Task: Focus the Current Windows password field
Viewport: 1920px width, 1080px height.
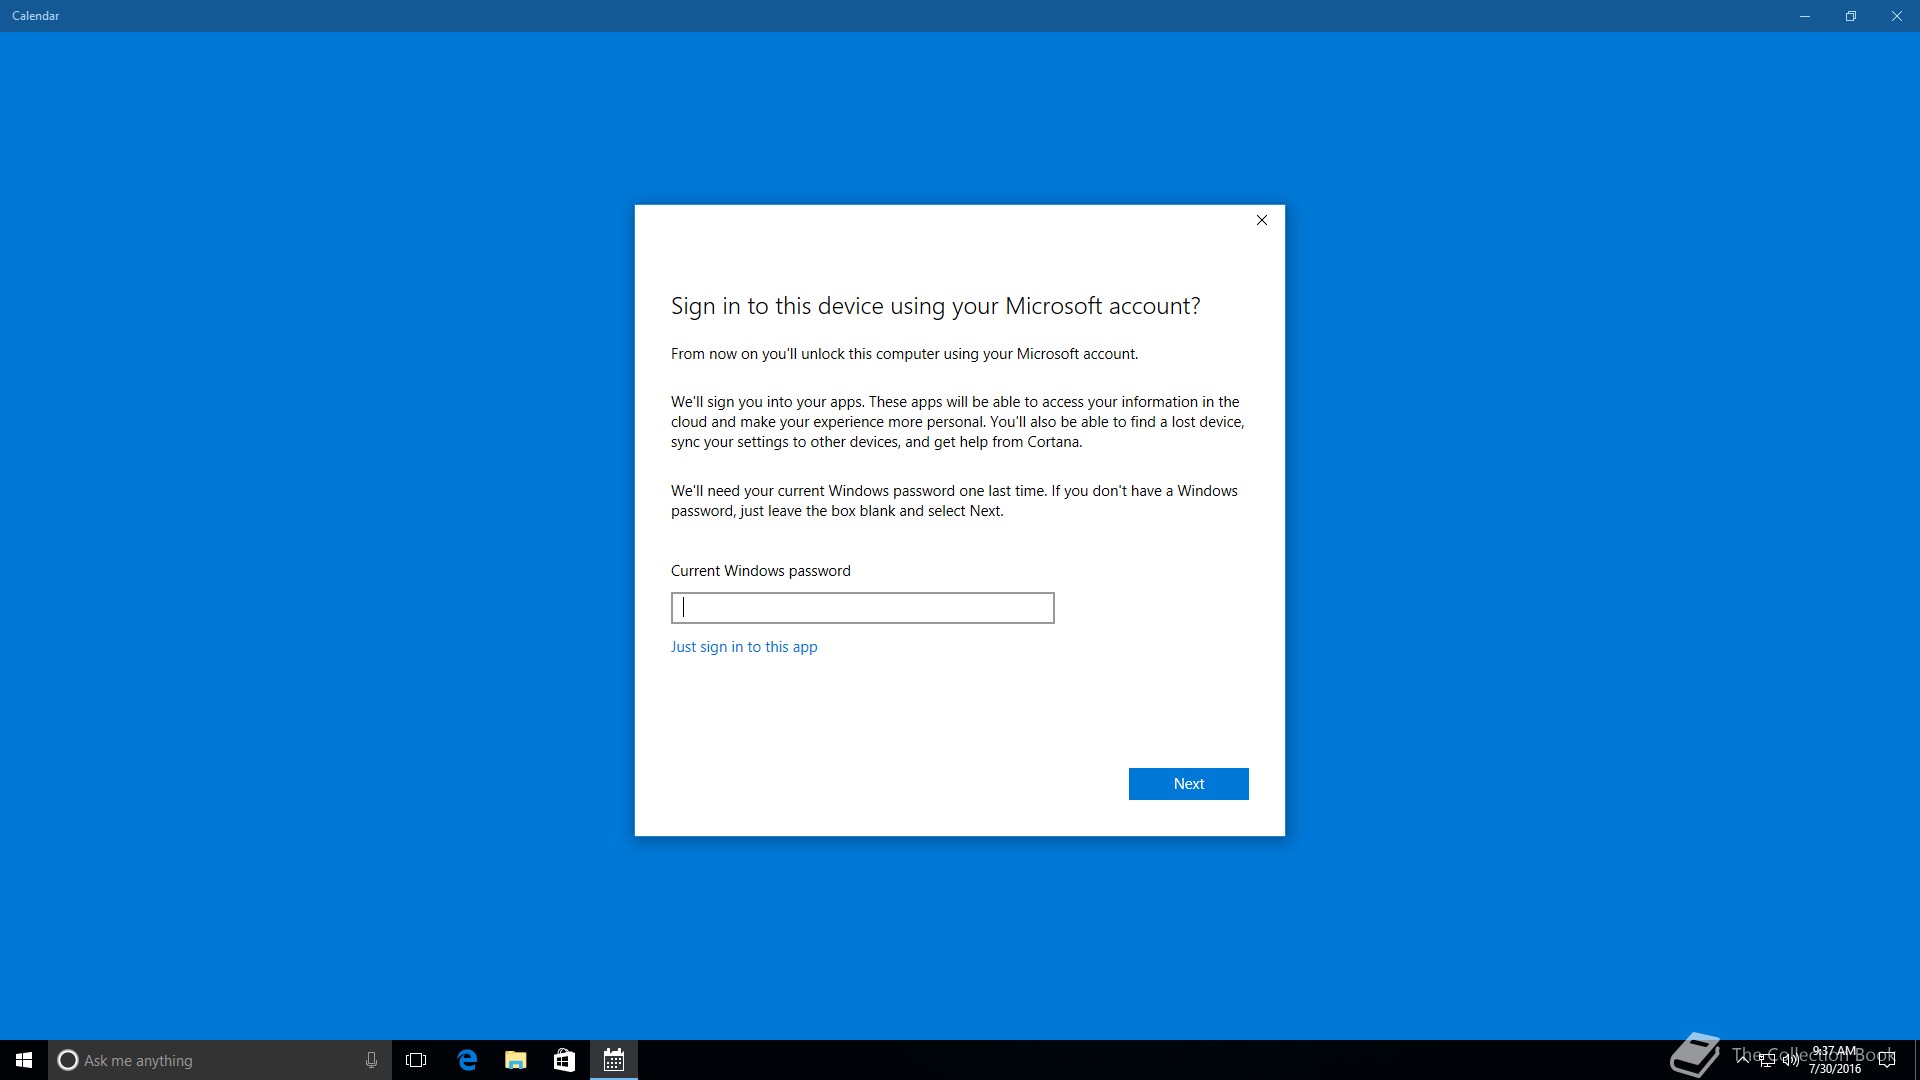Action: [862, 608]
